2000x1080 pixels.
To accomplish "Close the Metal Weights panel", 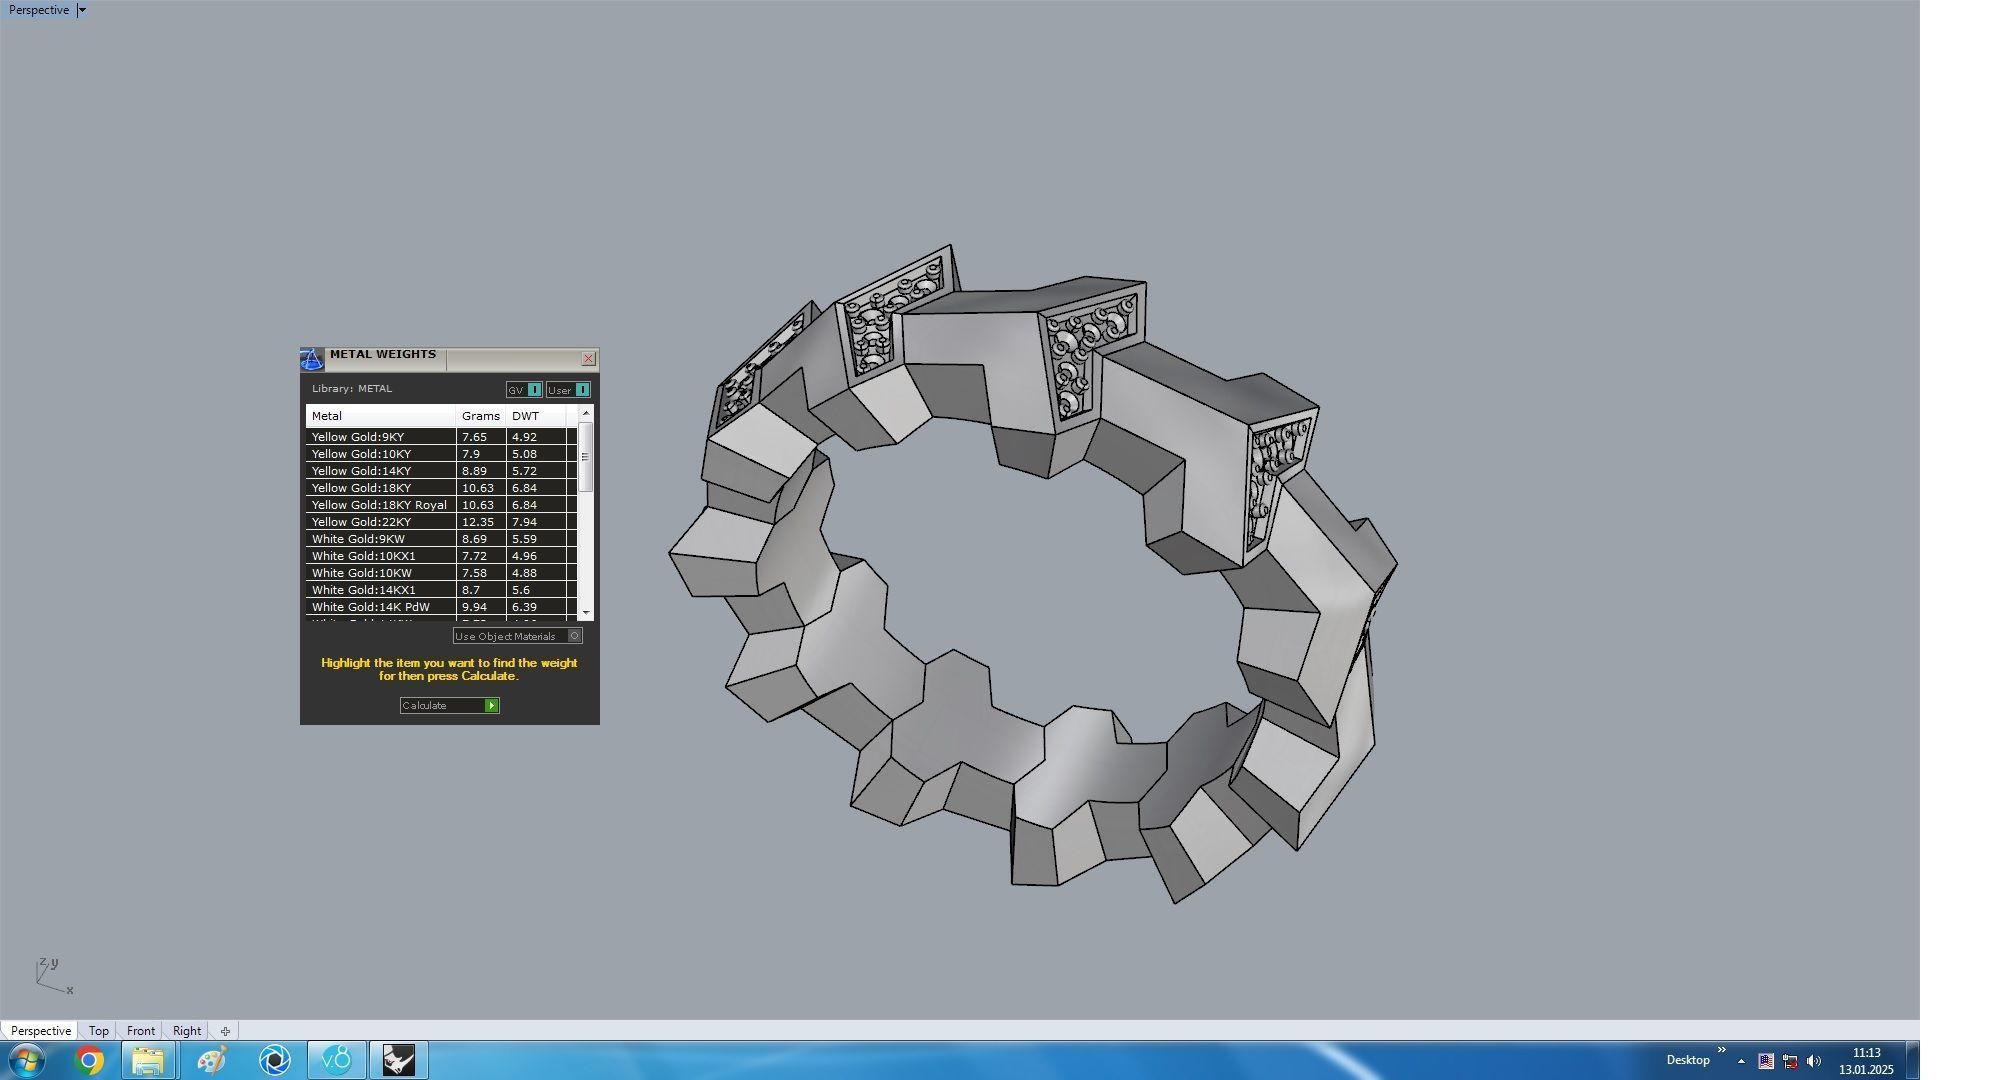I will (588, 358).
